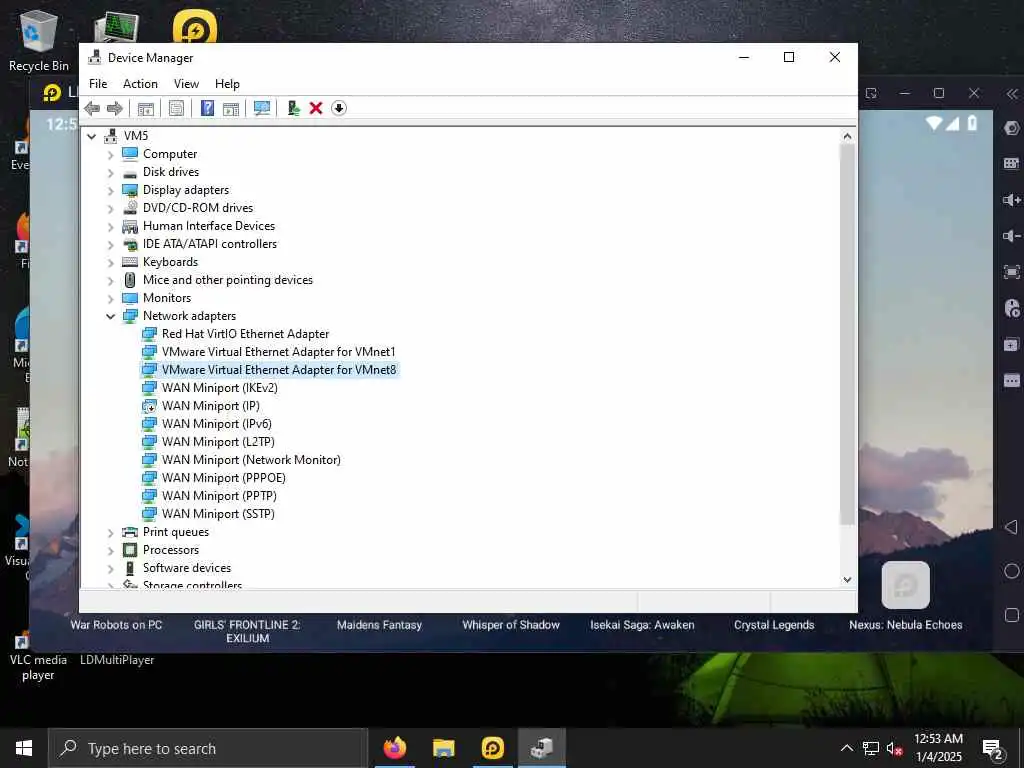Click the Windows Start button
The image size is (1024, 768).
pos(24,748)
